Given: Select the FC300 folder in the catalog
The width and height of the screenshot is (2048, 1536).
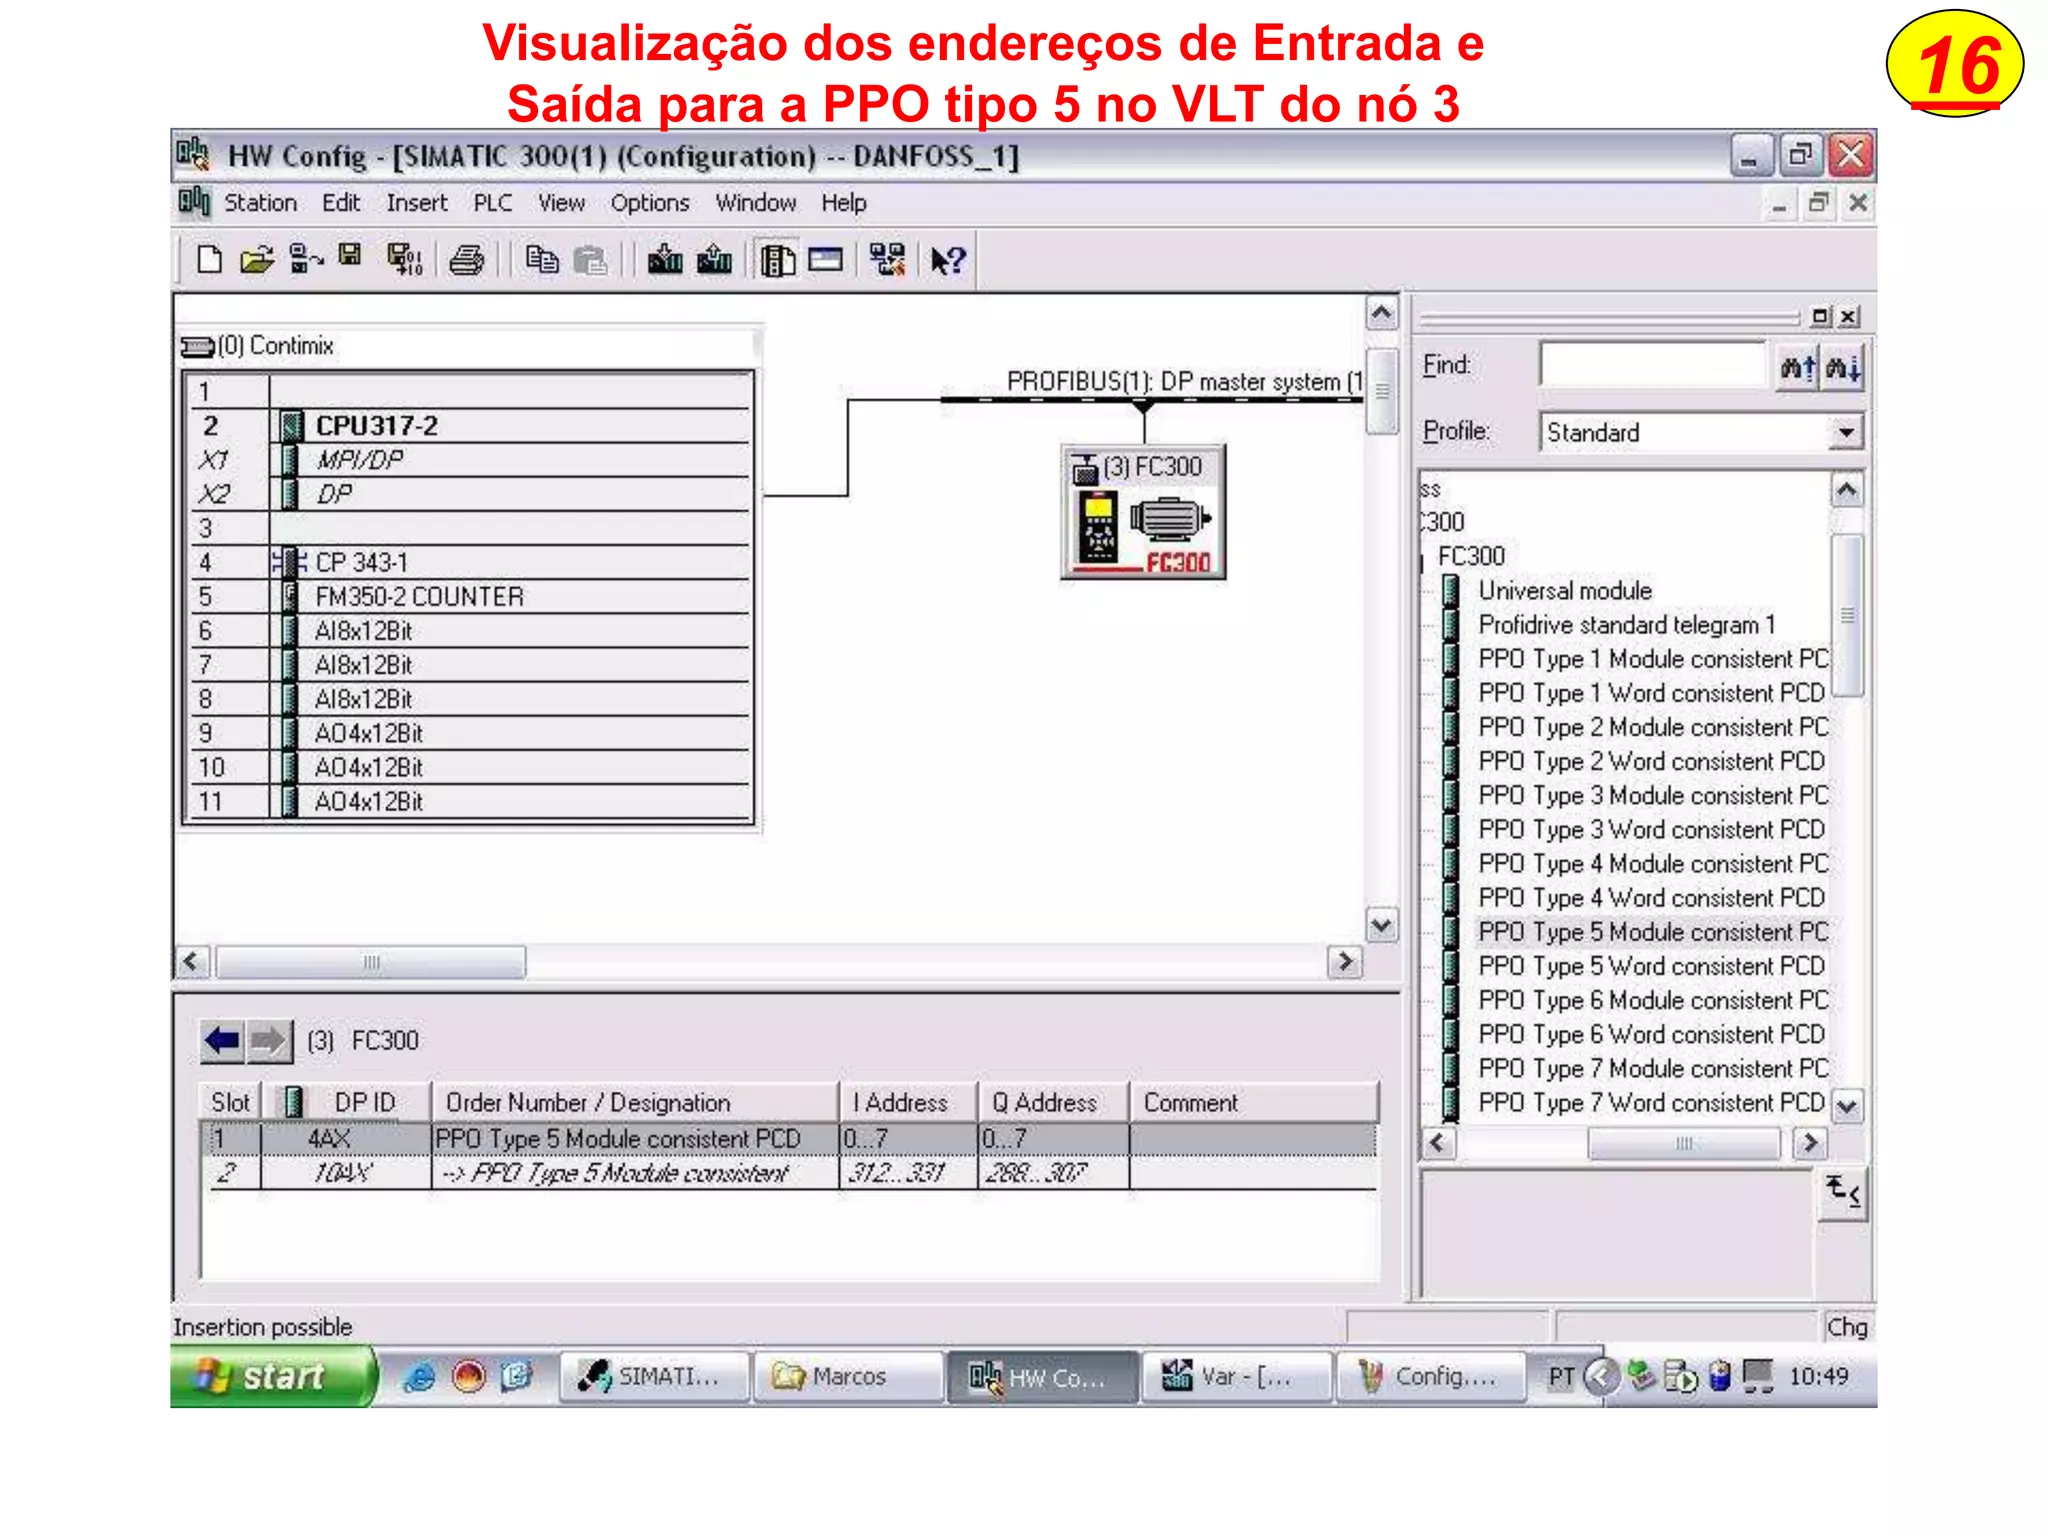Looking at the screenshot, I should pos(1471,556).
